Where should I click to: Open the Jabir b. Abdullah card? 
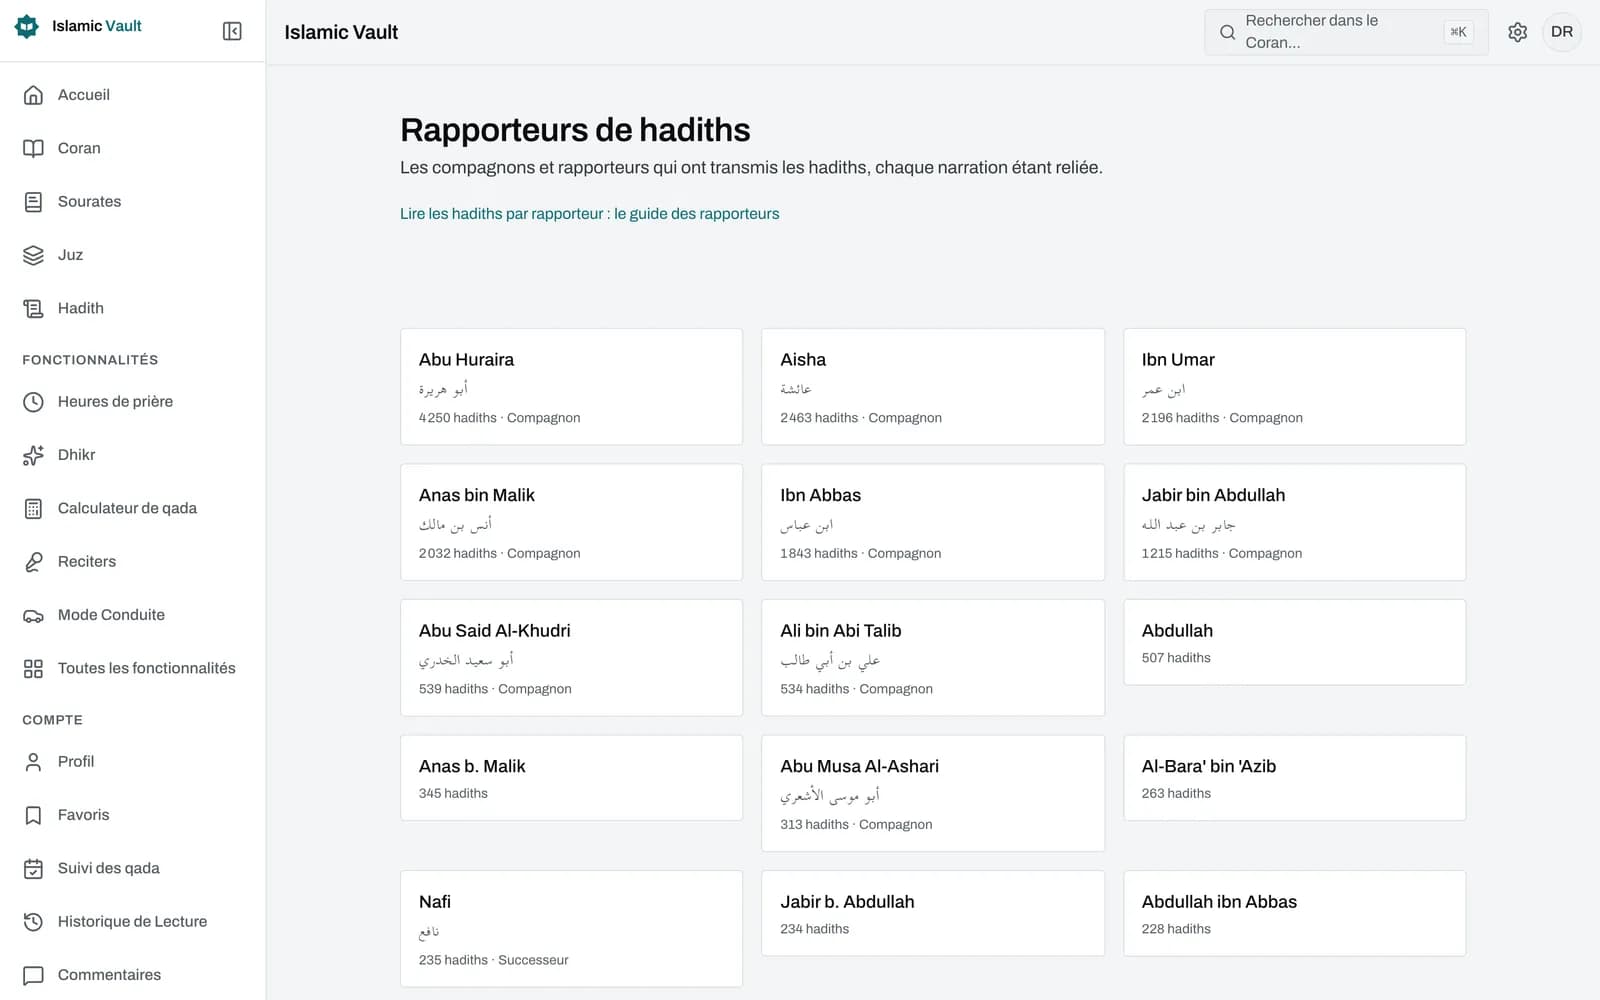tap(933, 914)
